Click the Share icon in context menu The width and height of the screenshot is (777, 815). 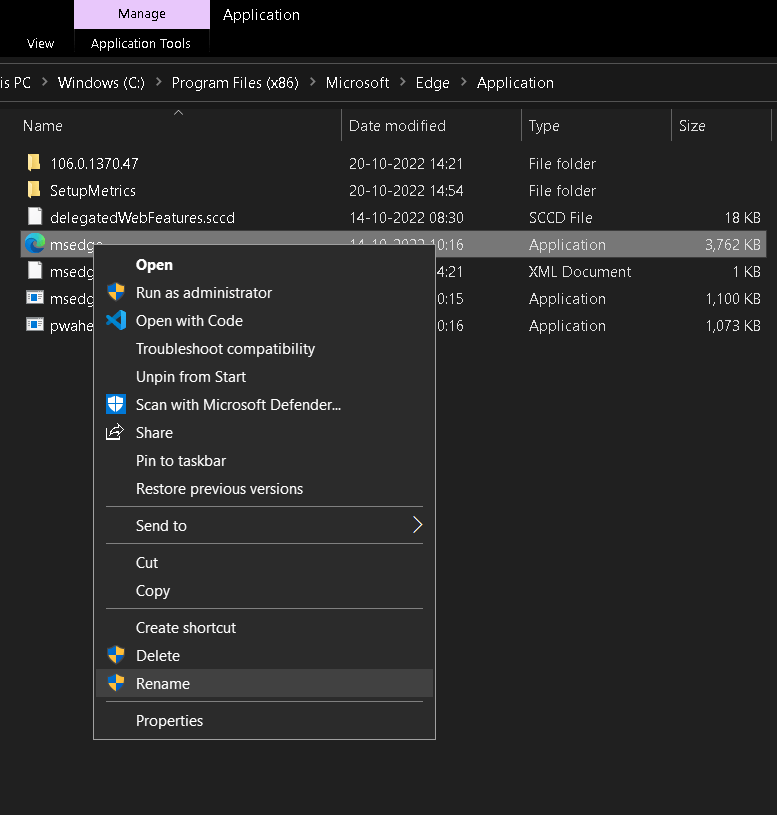pyautogui.click(x=116, y=433)
